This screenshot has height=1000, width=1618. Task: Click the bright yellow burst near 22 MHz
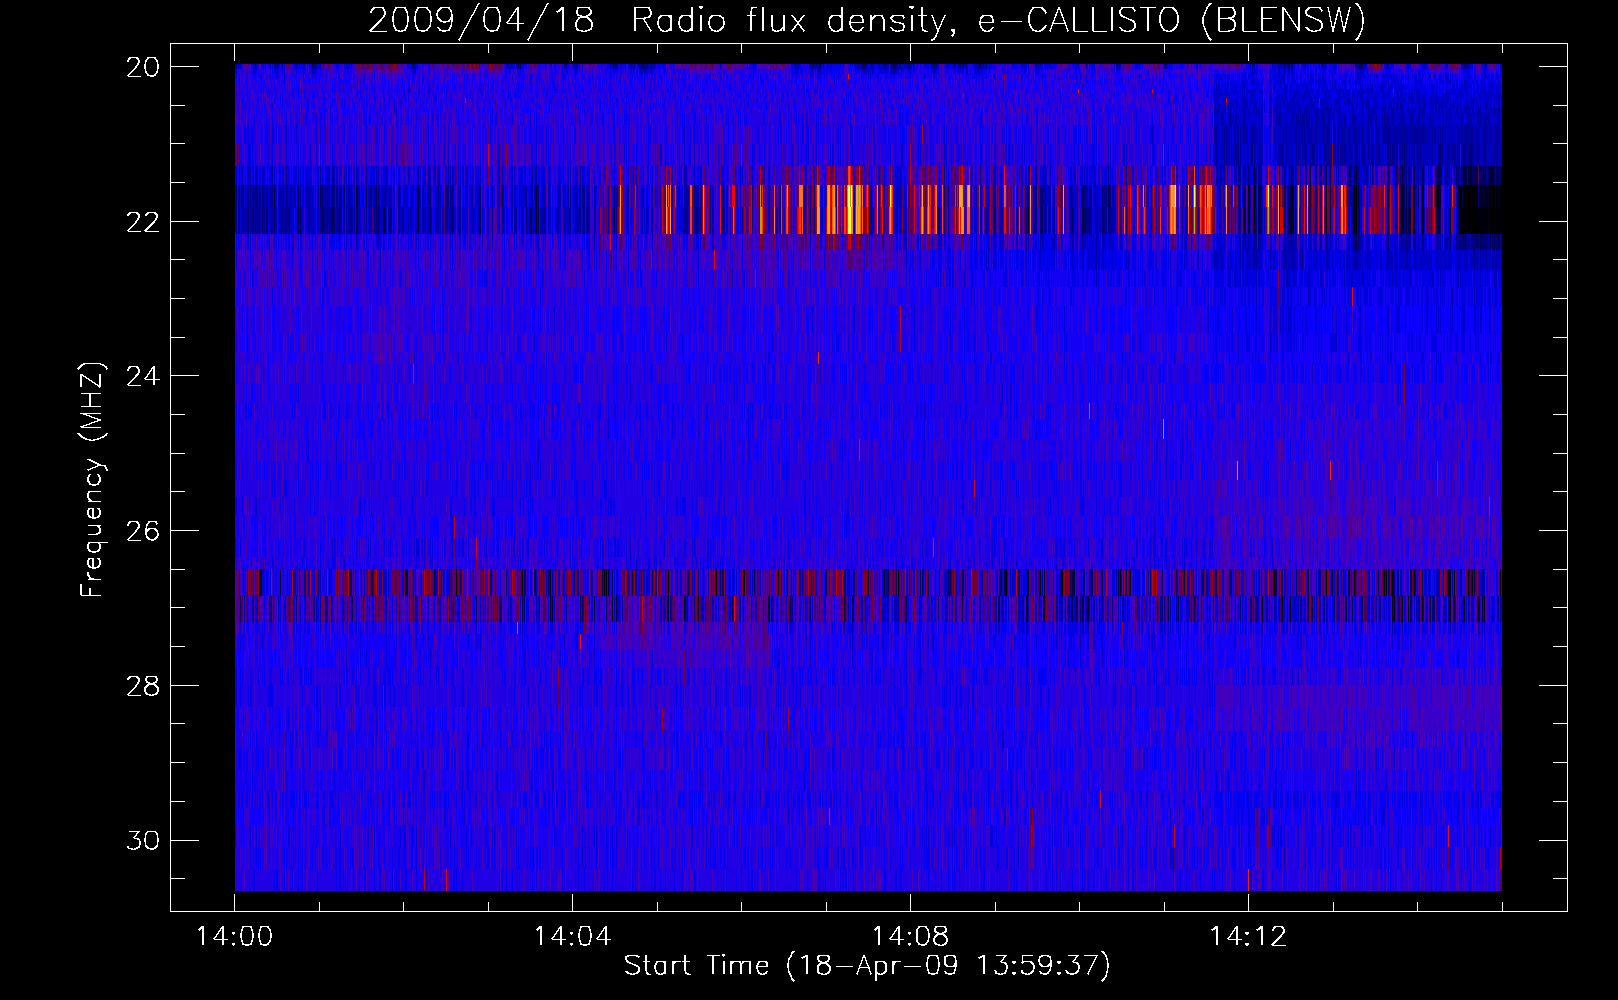pyautogui.click(x=851, y=208)
